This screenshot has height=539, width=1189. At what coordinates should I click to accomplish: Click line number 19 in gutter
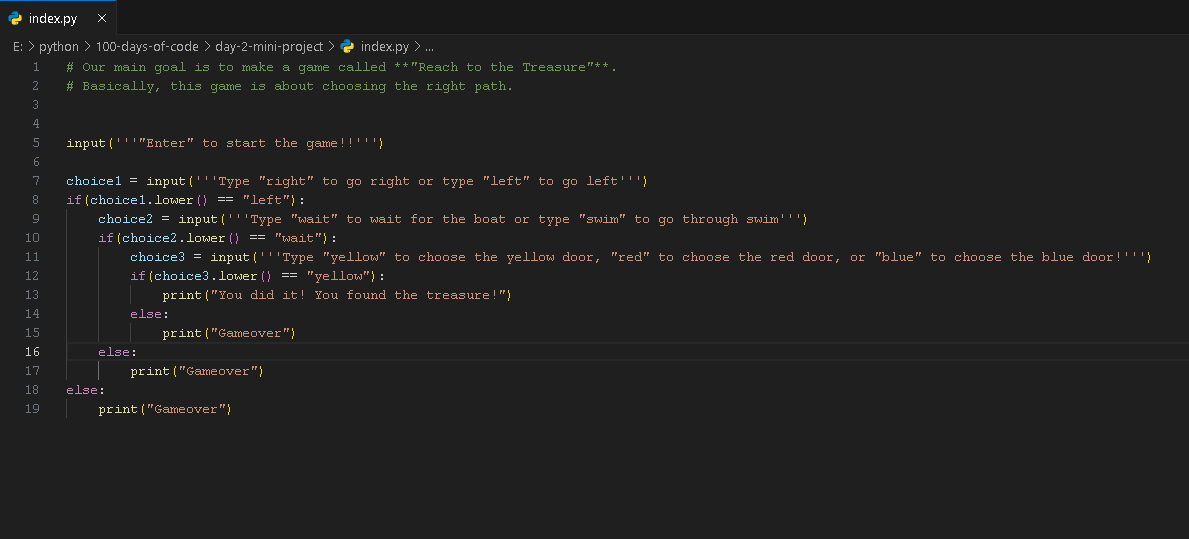(32, 409)
